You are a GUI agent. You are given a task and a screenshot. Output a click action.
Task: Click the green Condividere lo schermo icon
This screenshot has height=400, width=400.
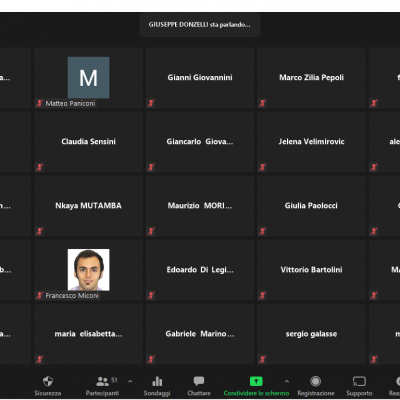pos(256,381)
